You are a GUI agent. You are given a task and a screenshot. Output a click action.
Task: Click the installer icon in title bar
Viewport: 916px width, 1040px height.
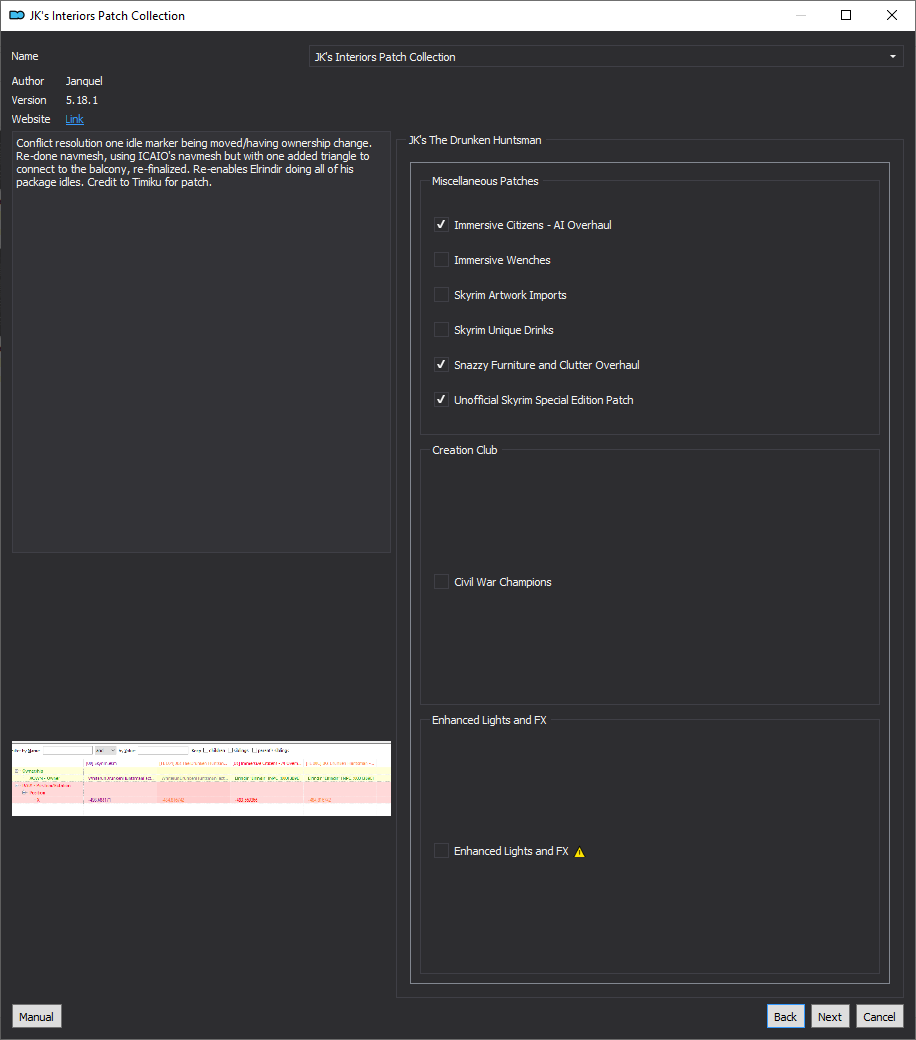(x=17, y=15)
